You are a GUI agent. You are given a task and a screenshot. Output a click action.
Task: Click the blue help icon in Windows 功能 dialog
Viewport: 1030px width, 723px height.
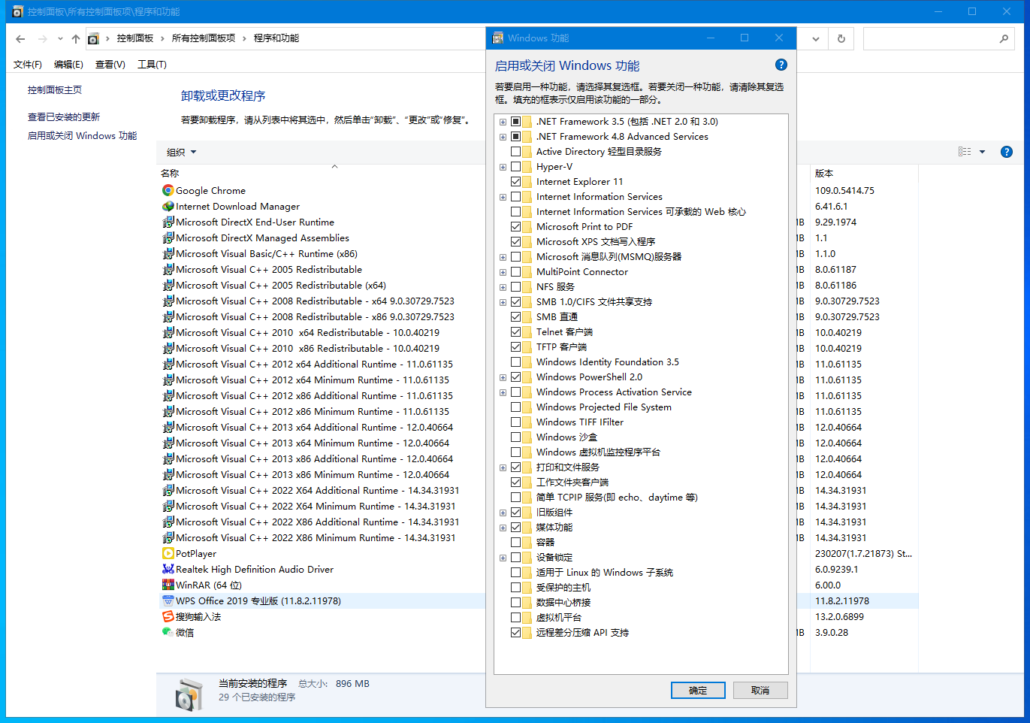(x=781, y=65)
